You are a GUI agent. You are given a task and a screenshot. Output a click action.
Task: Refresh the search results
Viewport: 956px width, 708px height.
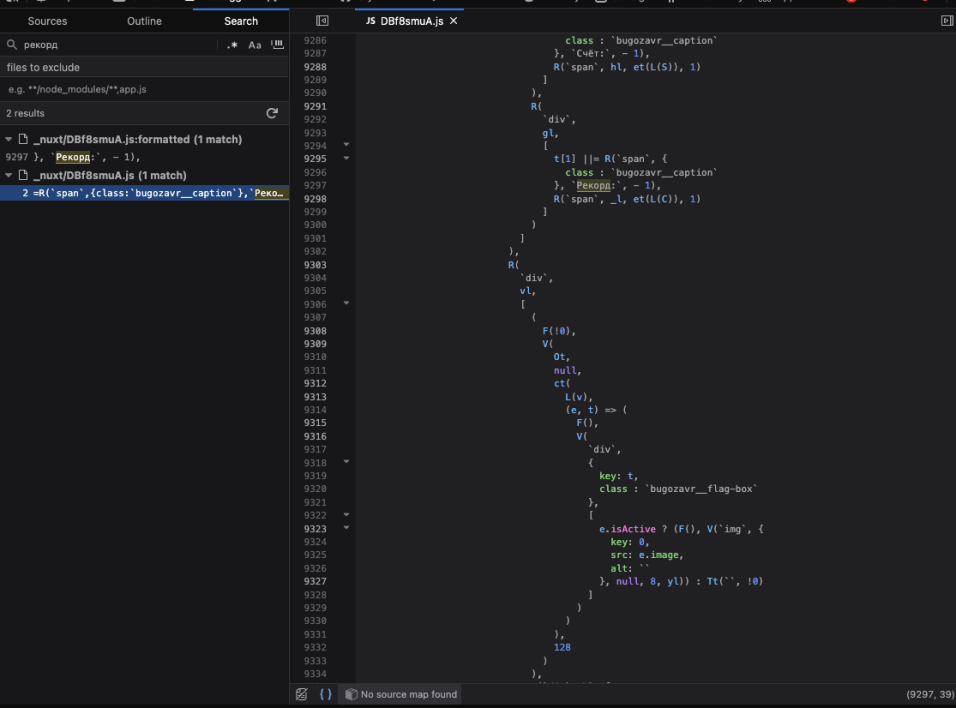(272, 113)
